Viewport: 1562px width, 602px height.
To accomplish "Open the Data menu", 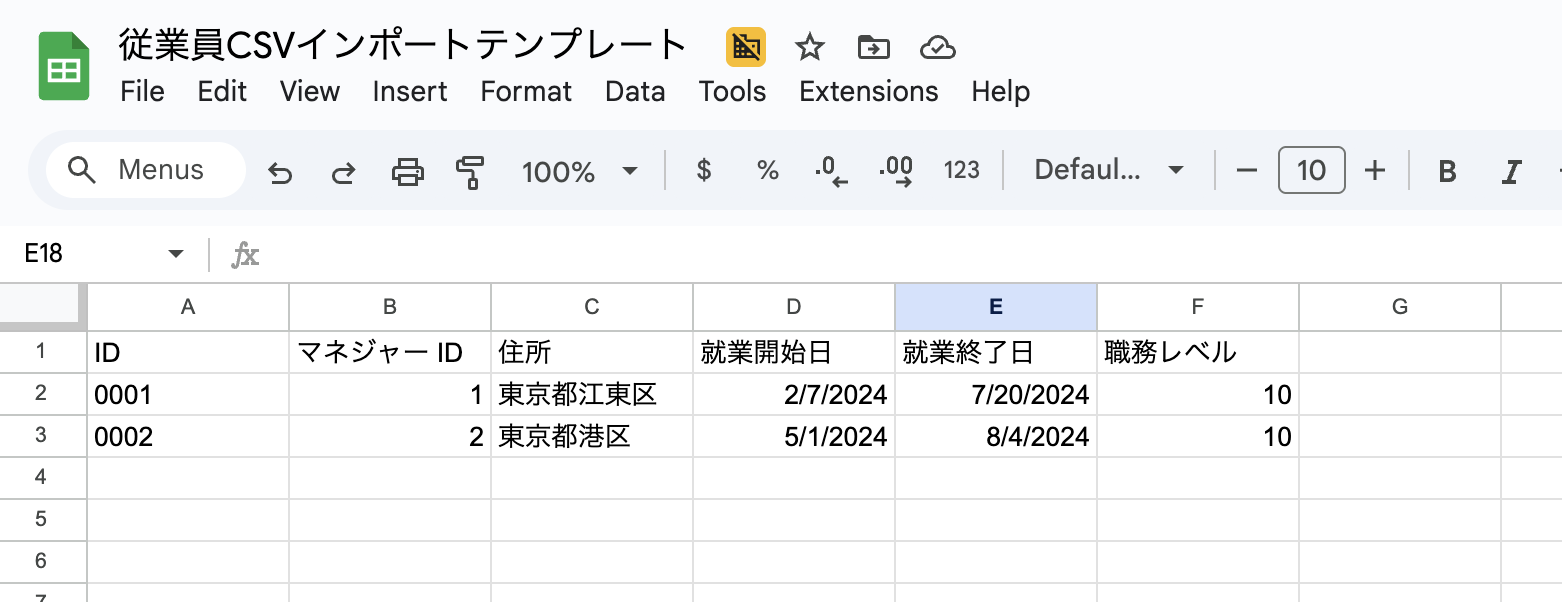I will (635, 92).
